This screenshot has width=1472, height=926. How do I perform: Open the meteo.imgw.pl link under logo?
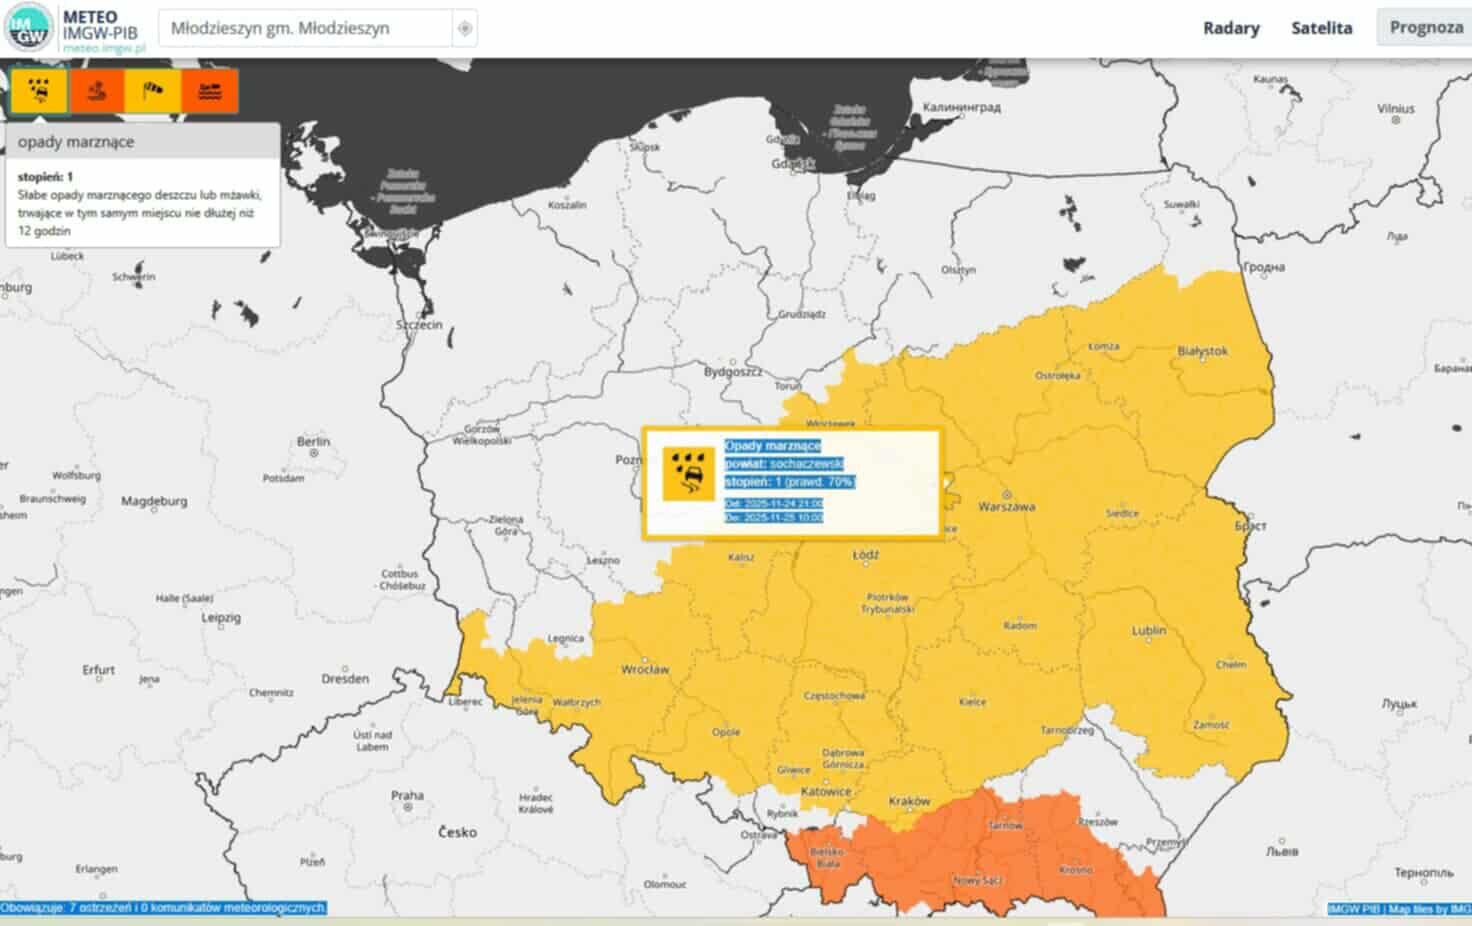104,48
